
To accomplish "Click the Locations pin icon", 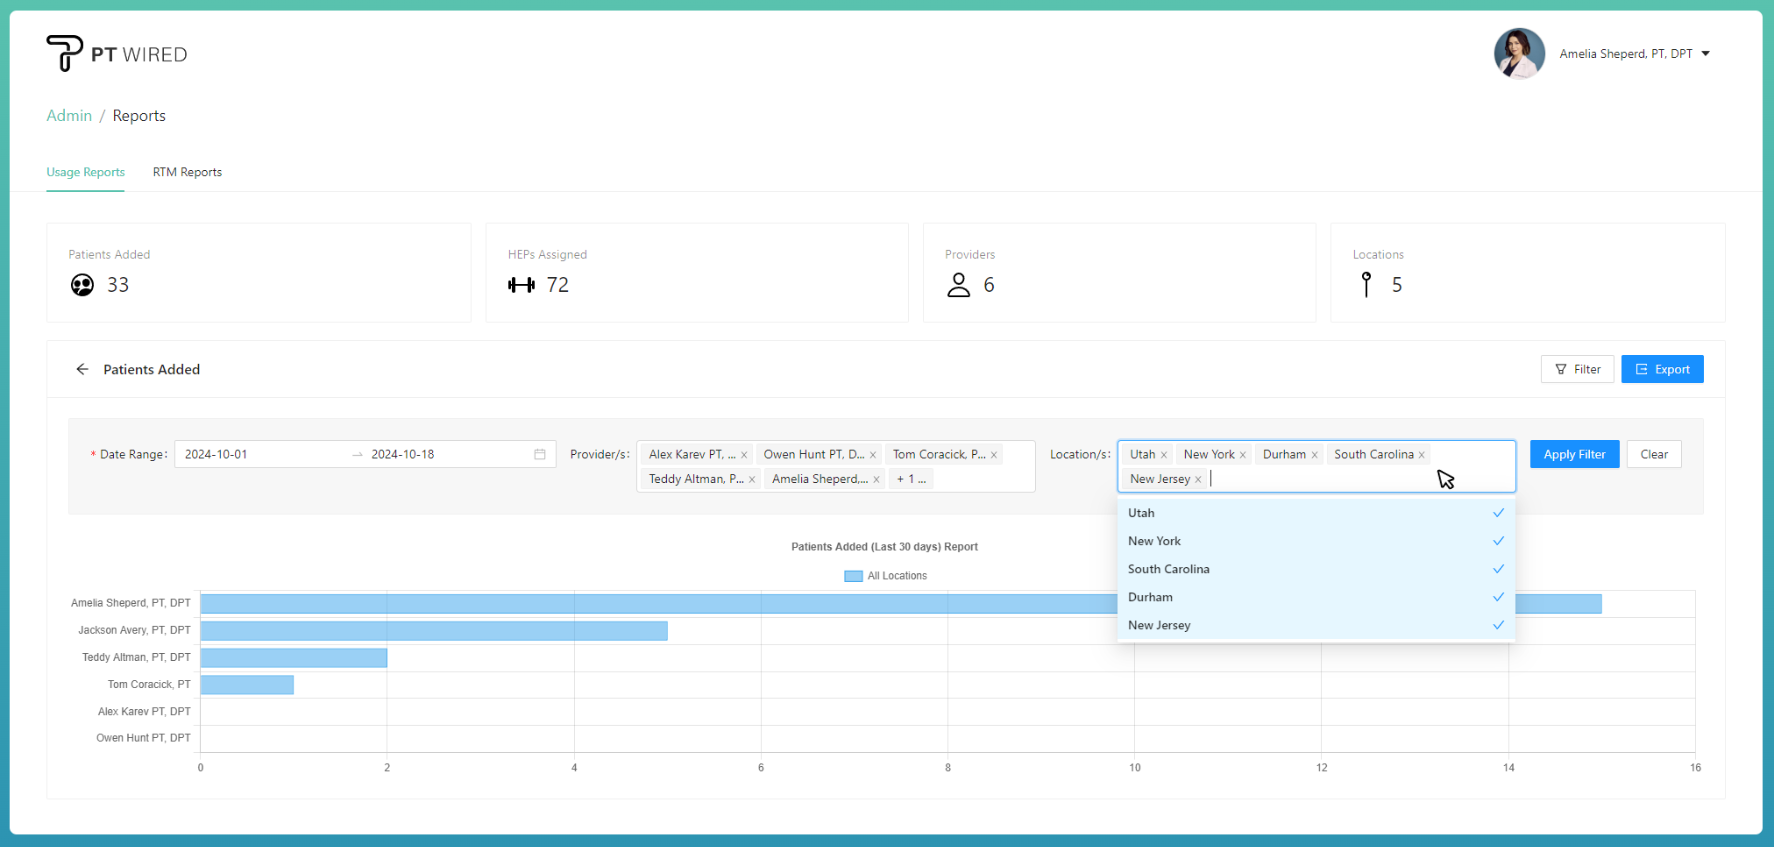I will [1366, 285].
